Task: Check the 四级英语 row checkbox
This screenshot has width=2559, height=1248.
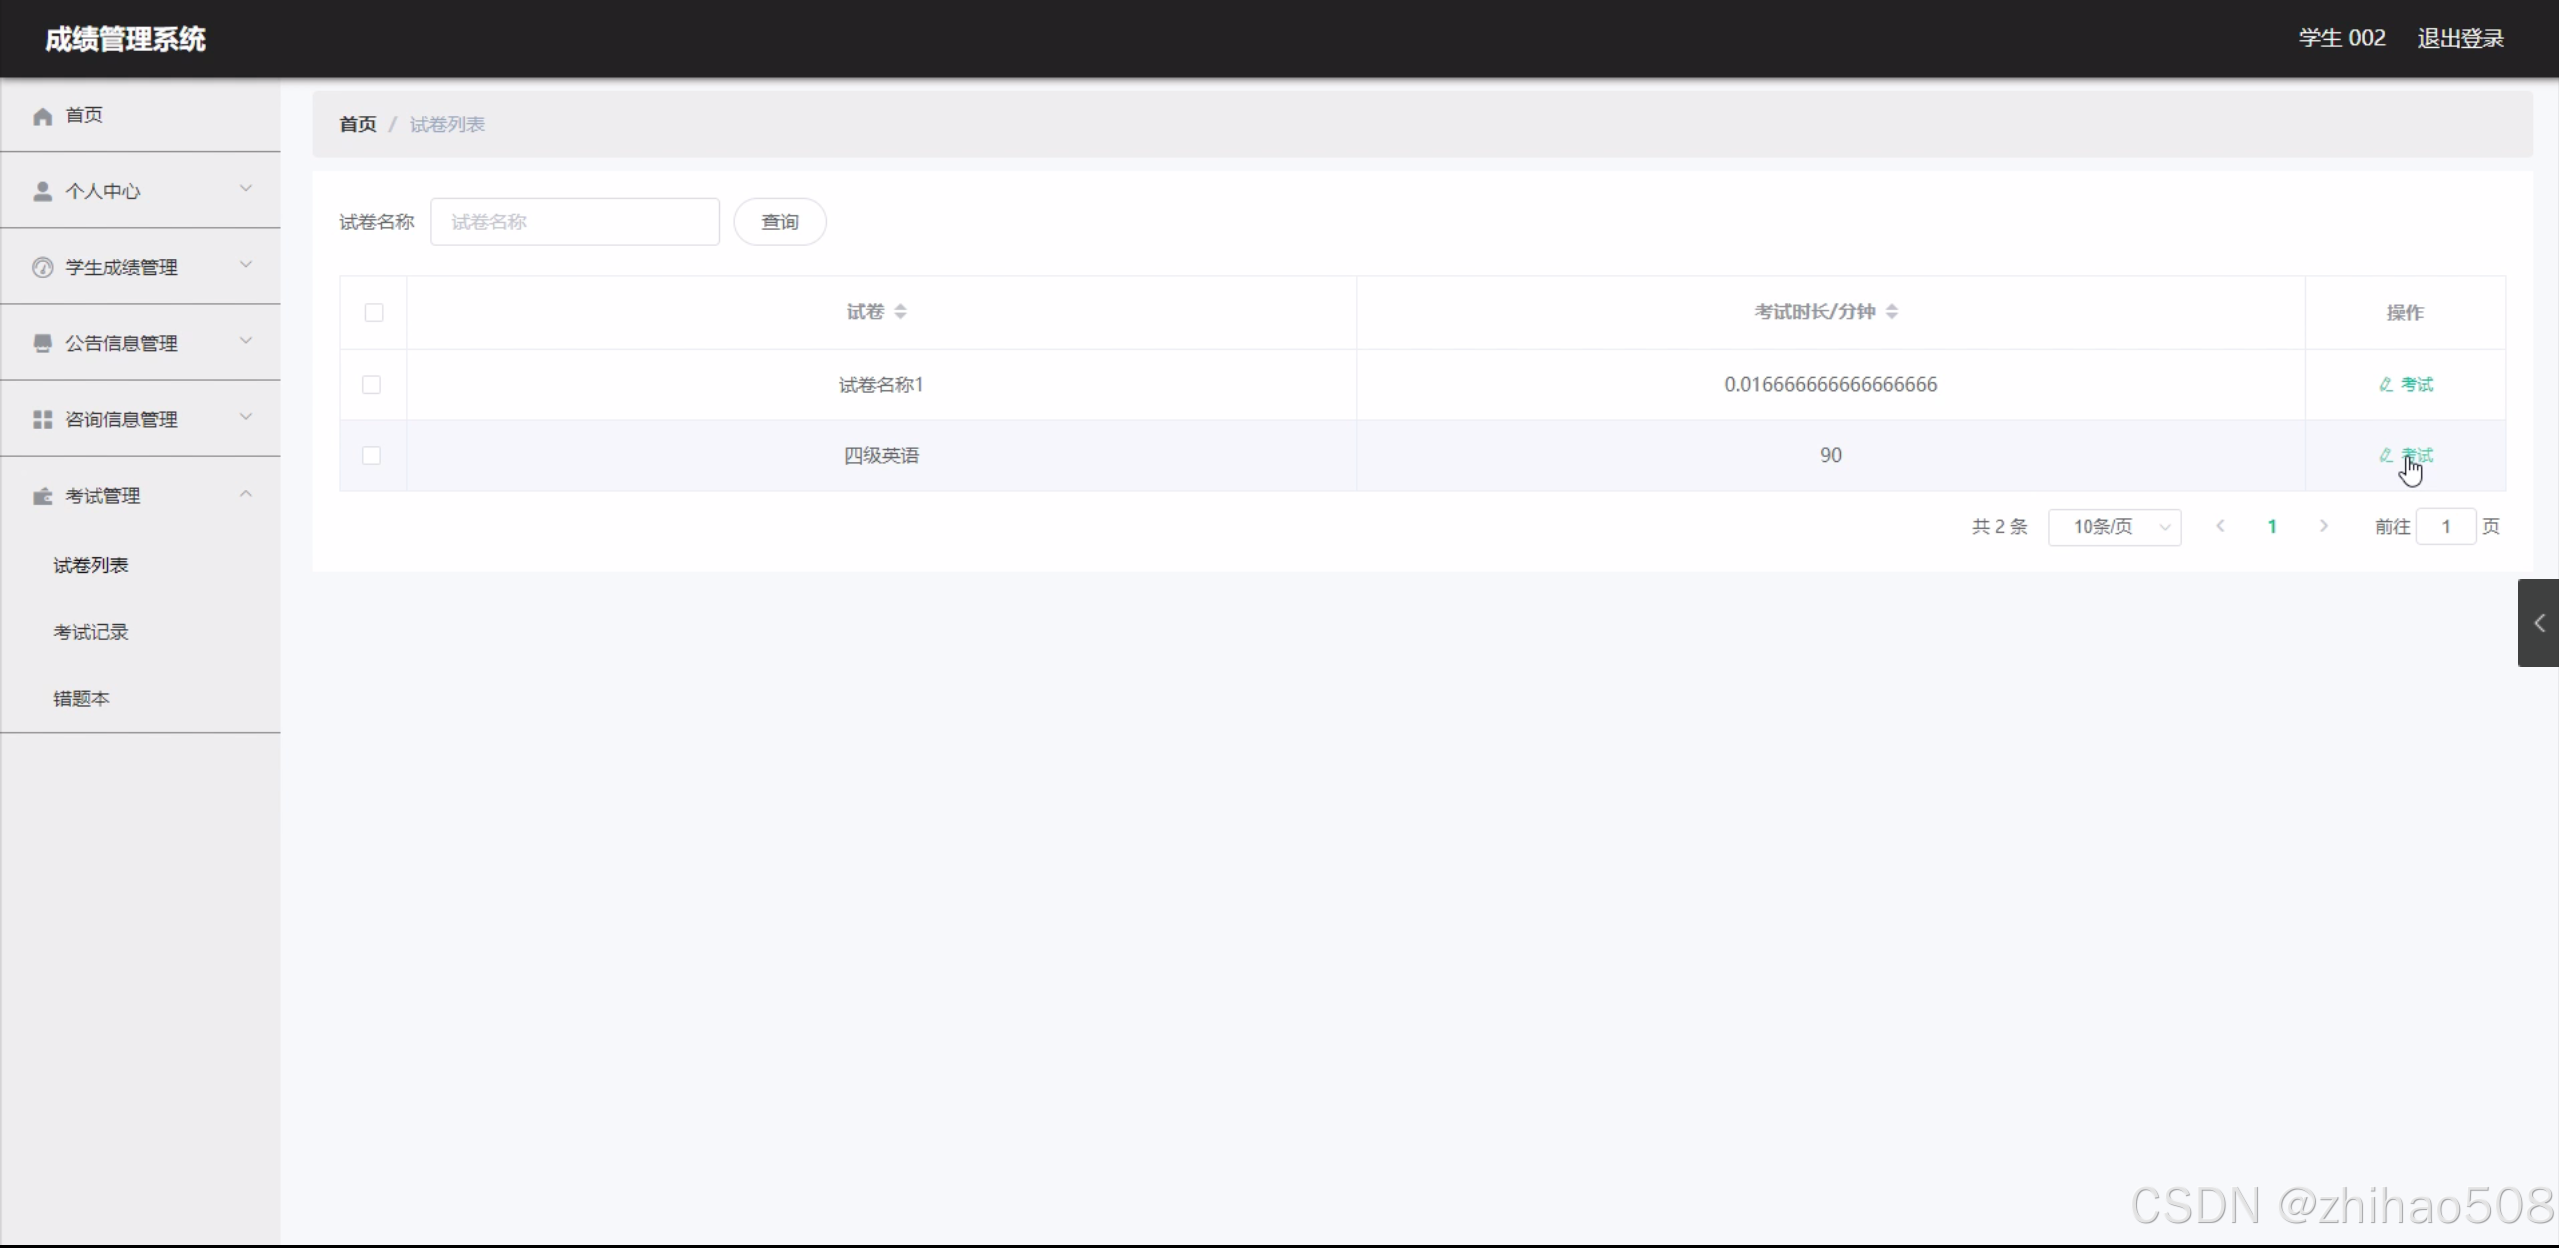Action: click(x=371, y=456)
